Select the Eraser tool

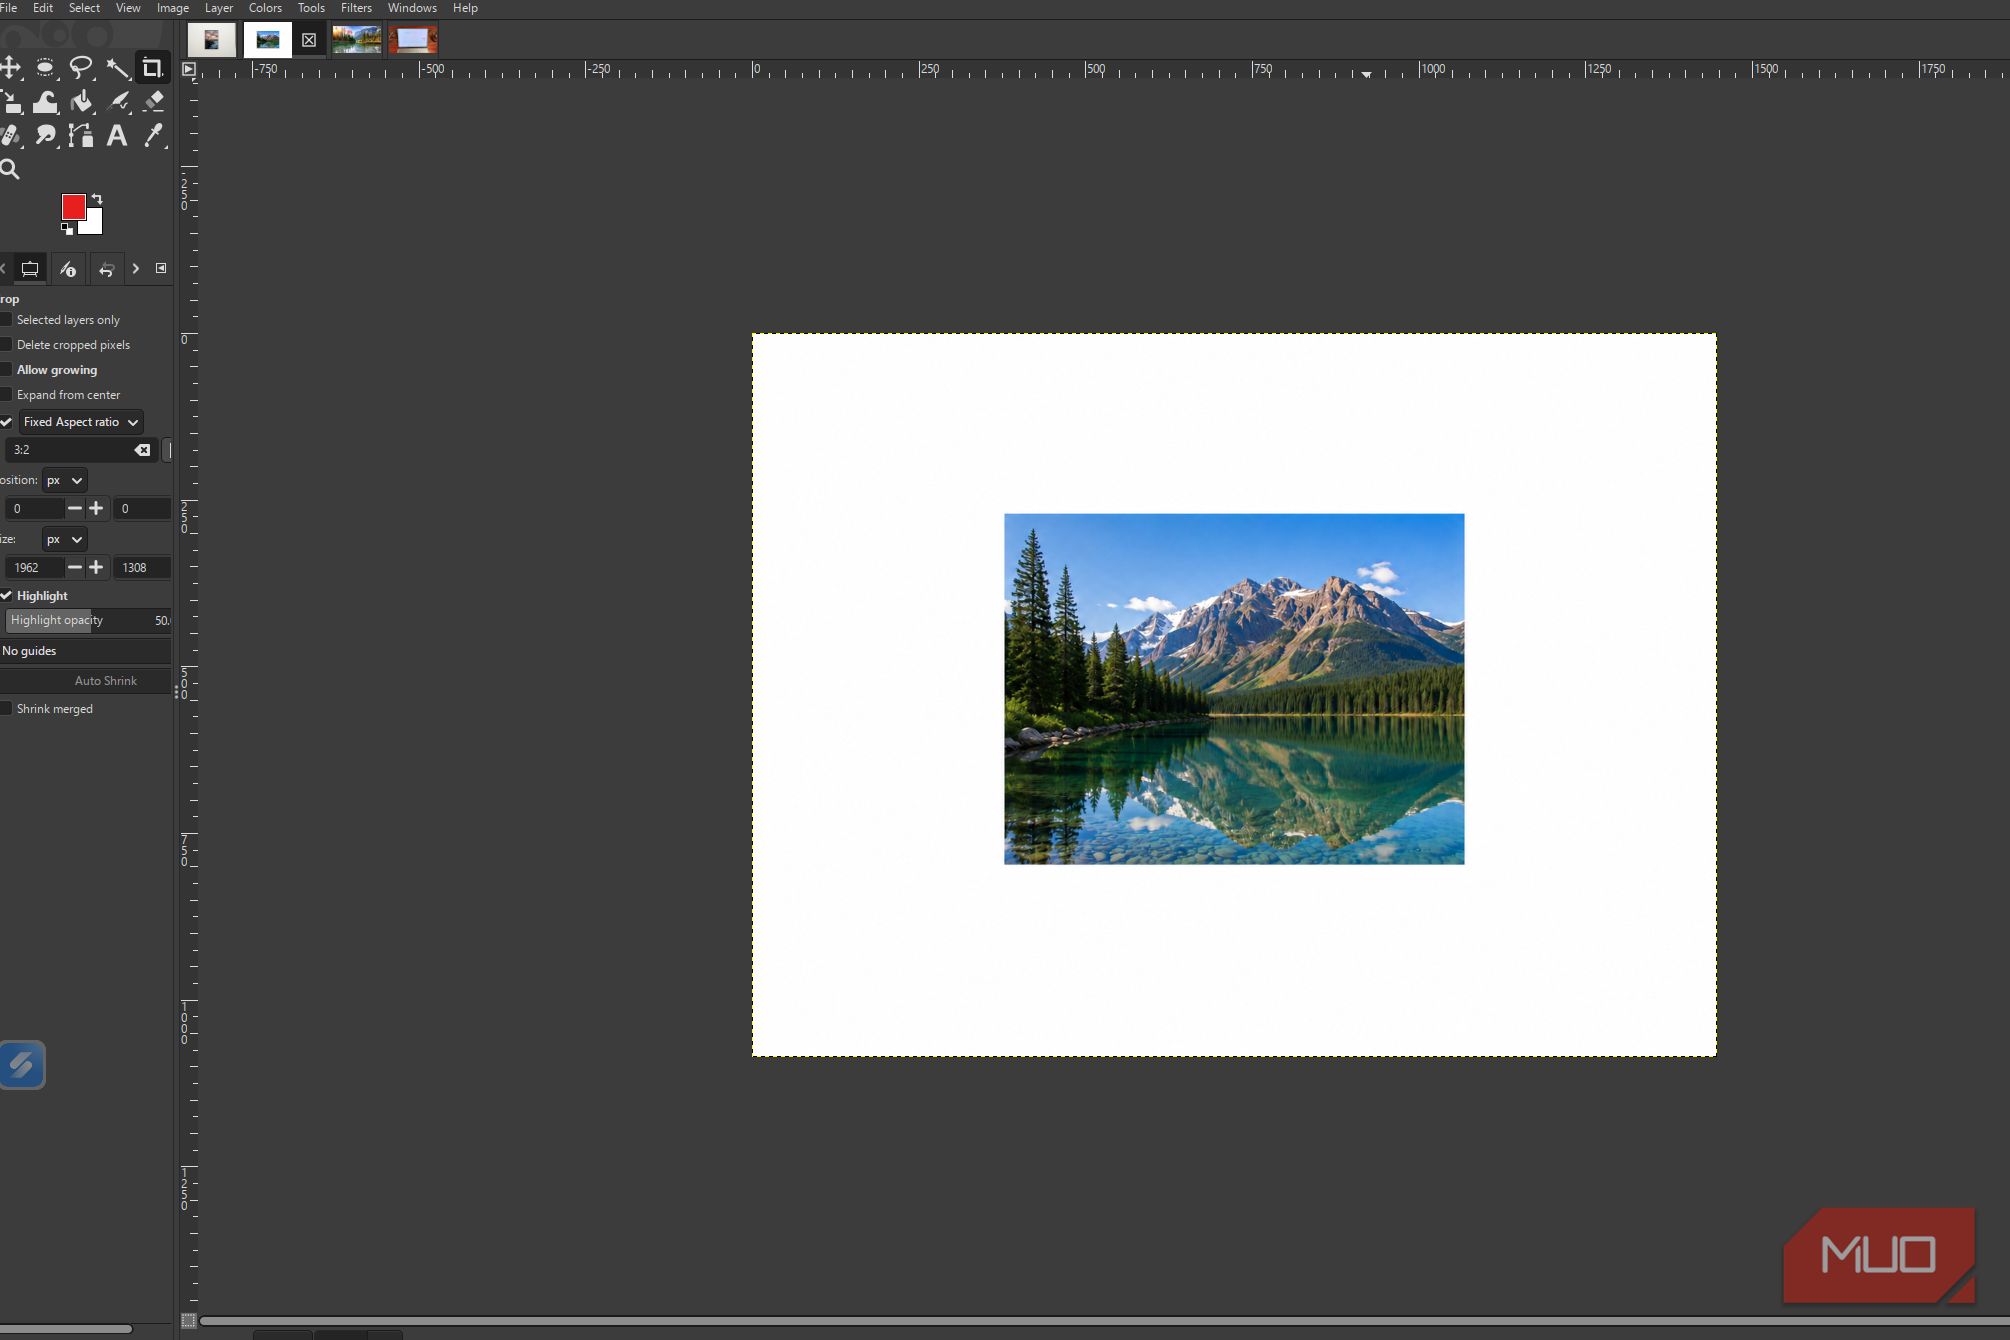pyautogui.click(x=153, y=102)
